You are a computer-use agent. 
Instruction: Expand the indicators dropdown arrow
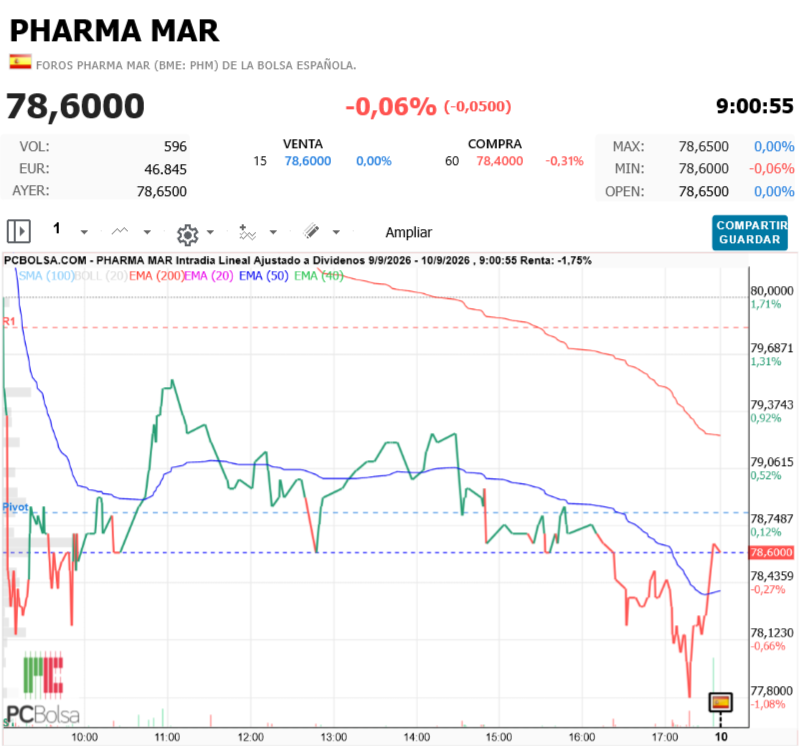pos(273,232)
